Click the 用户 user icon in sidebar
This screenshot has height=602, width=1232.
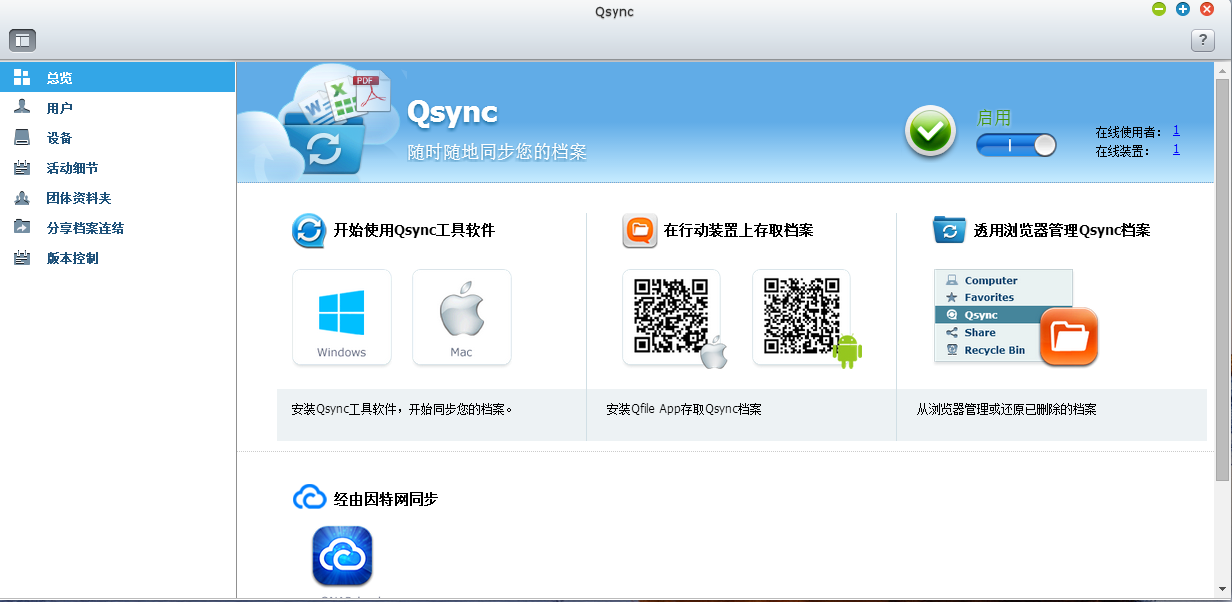(22, 108)
